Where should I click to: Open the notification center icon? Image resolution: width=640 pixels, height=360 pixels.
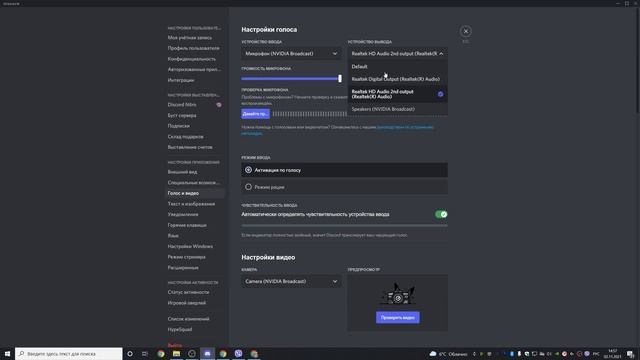pyautogui.click(x=631, y=353)
